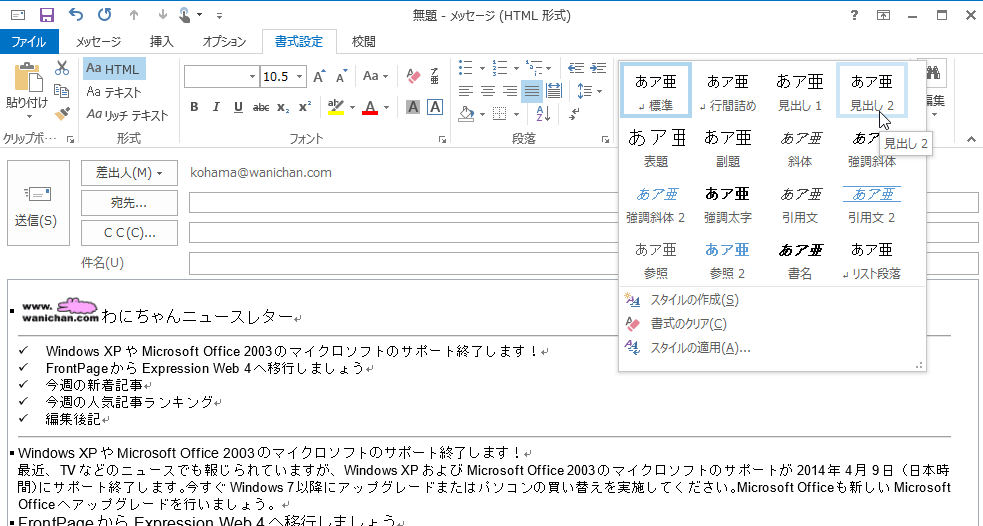Open the line spacing dropdown
983x526 pixels.
pos(589,92)
